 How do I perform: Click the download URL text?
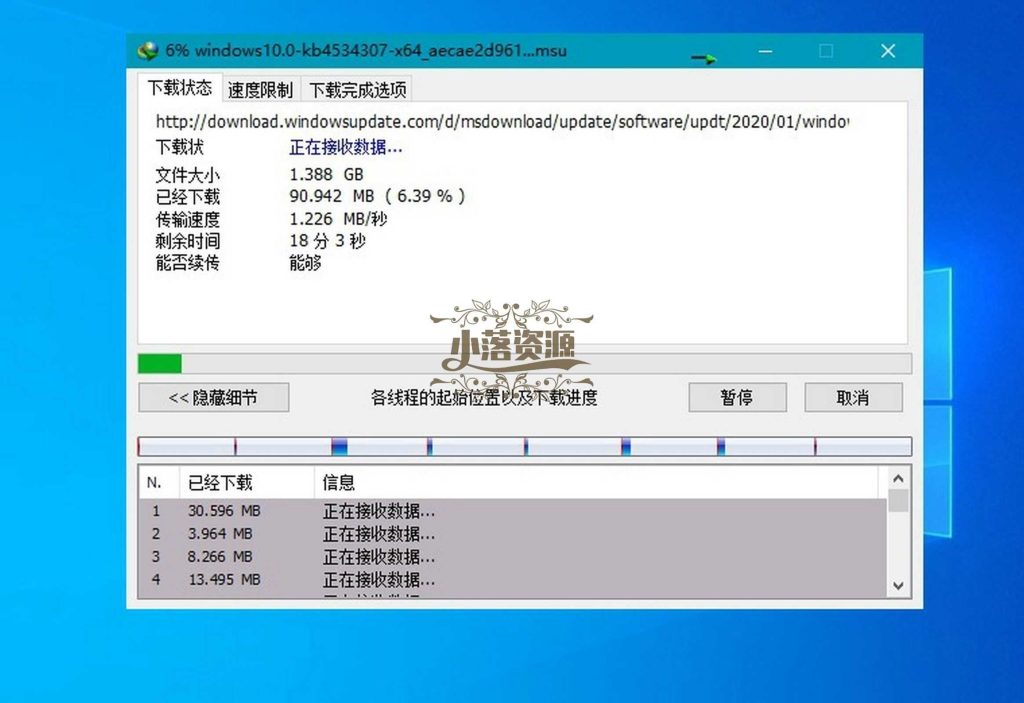coord(502,122)
